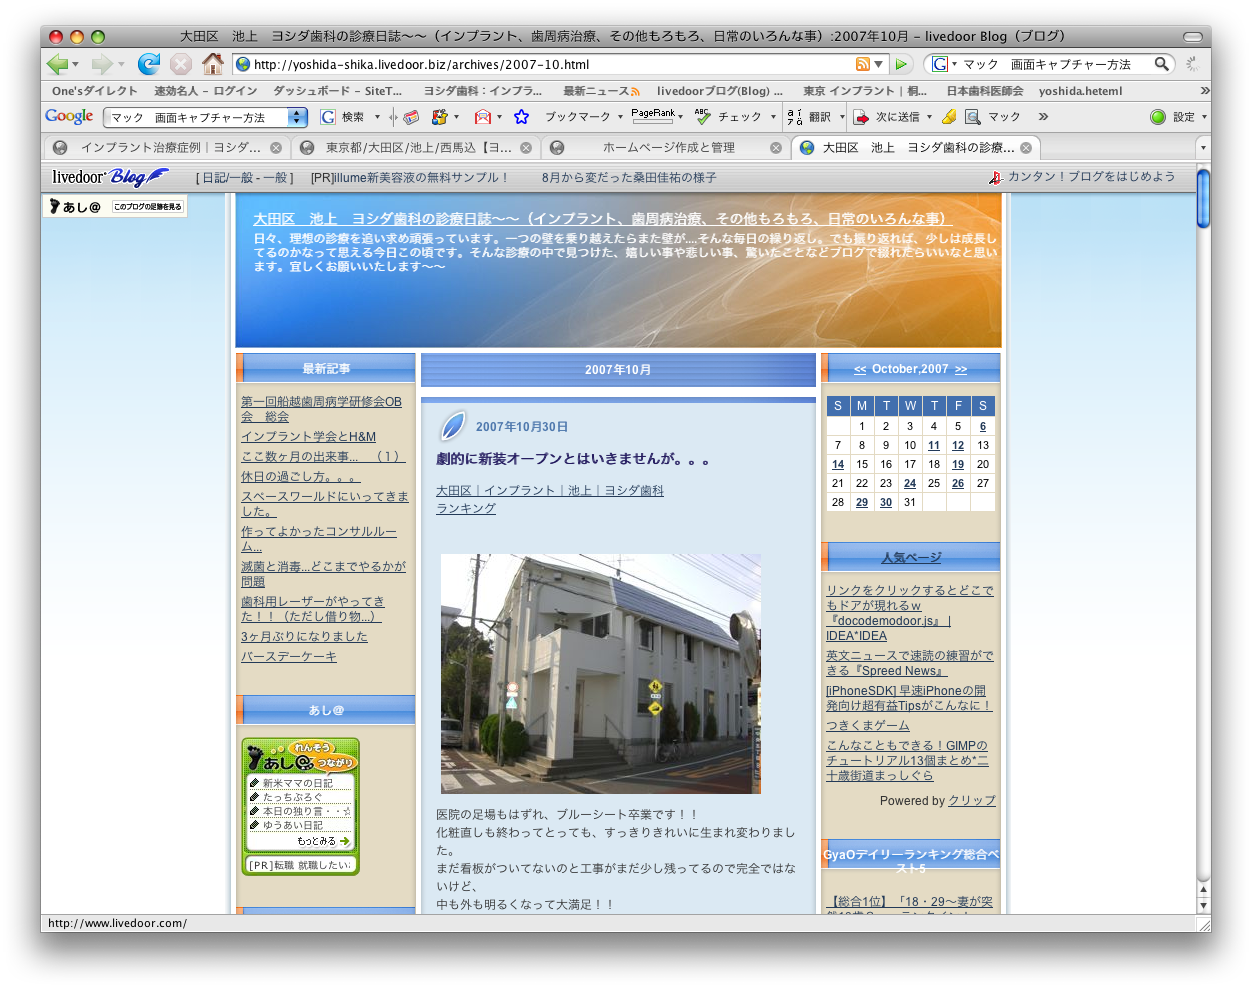Open the forward history dropdown arrow
The width and height of the screenshot is (1252, 988).
click(x=121, y=64)
